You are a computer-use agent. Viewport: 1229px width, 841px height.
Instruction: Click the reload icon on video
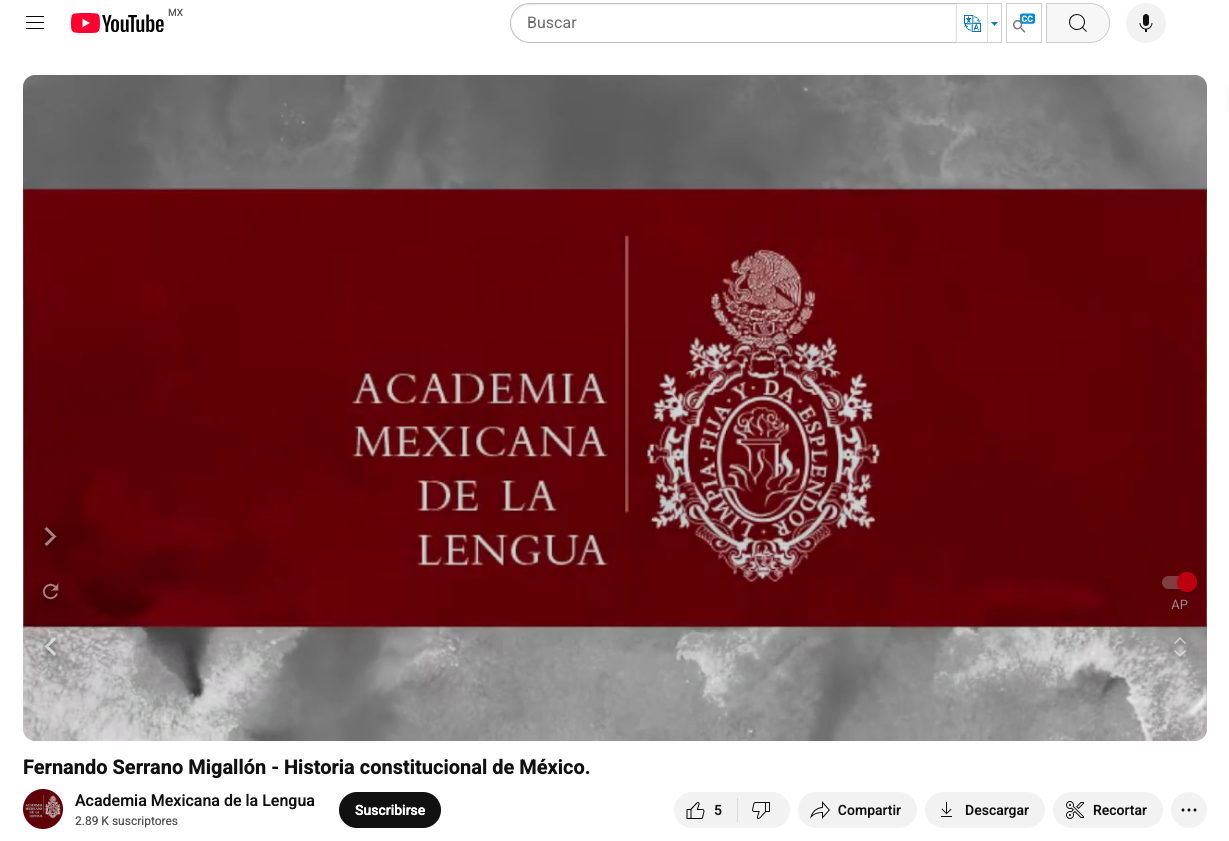point(51,591)
